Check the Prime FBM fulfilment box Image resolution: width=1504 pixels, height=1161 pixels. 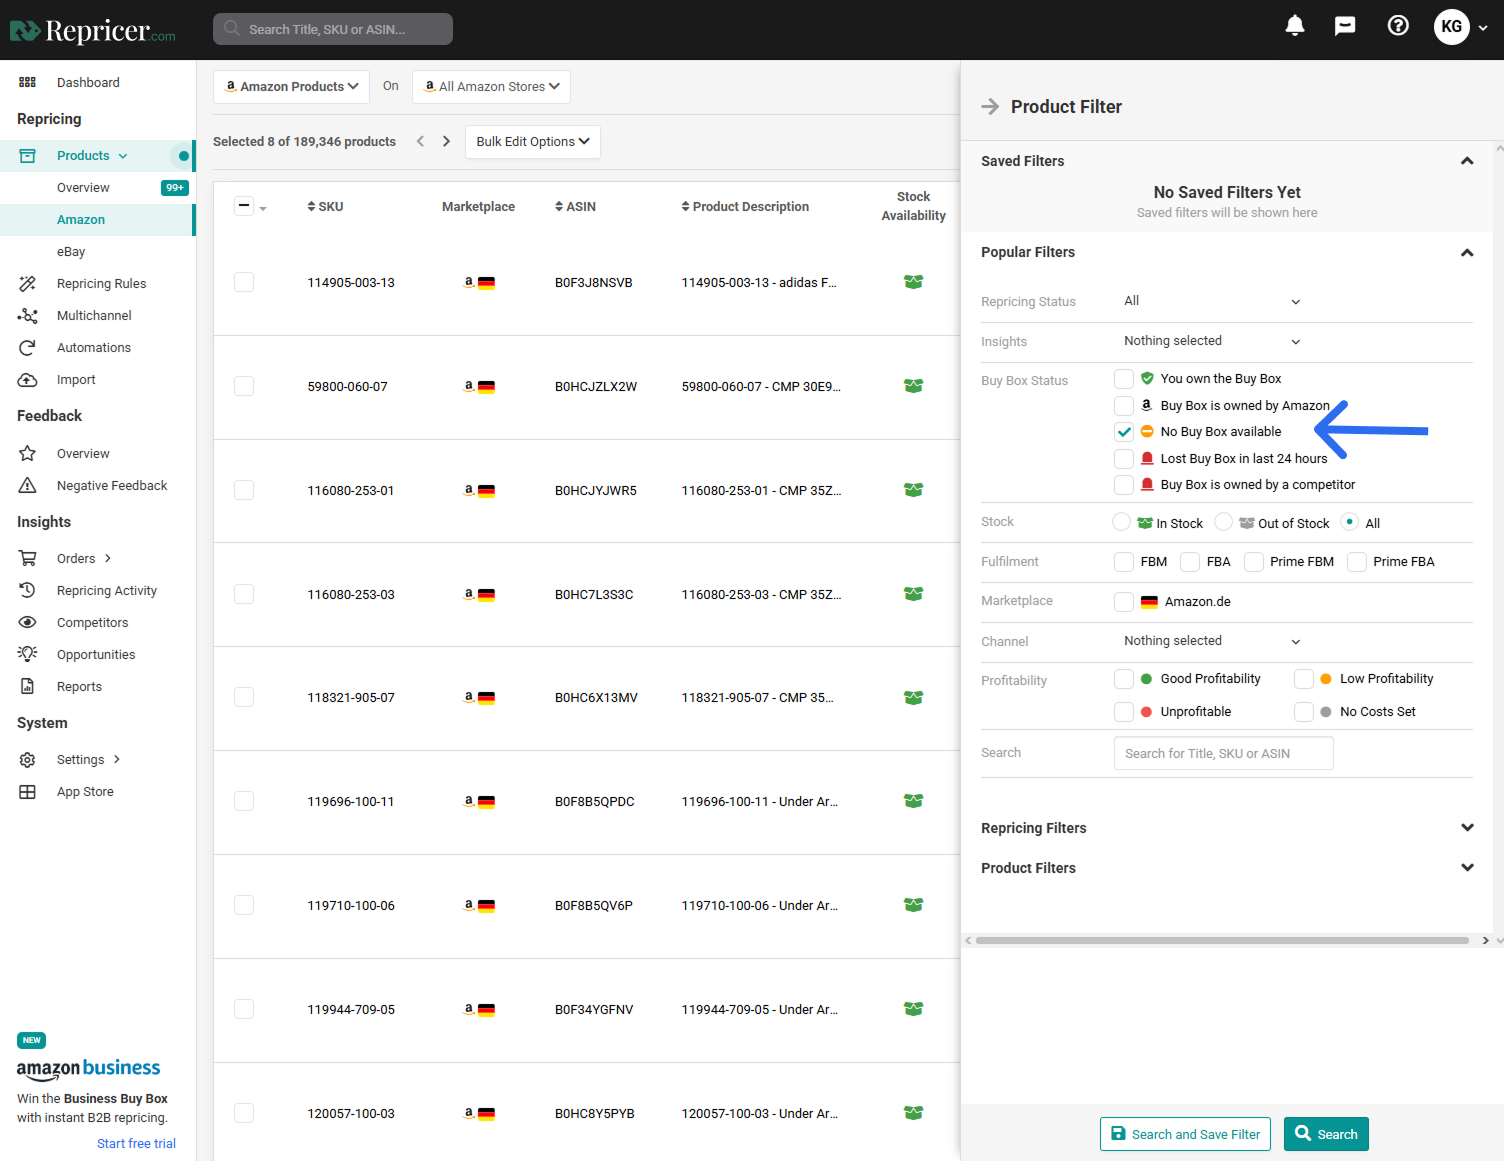pos(1254,562)
